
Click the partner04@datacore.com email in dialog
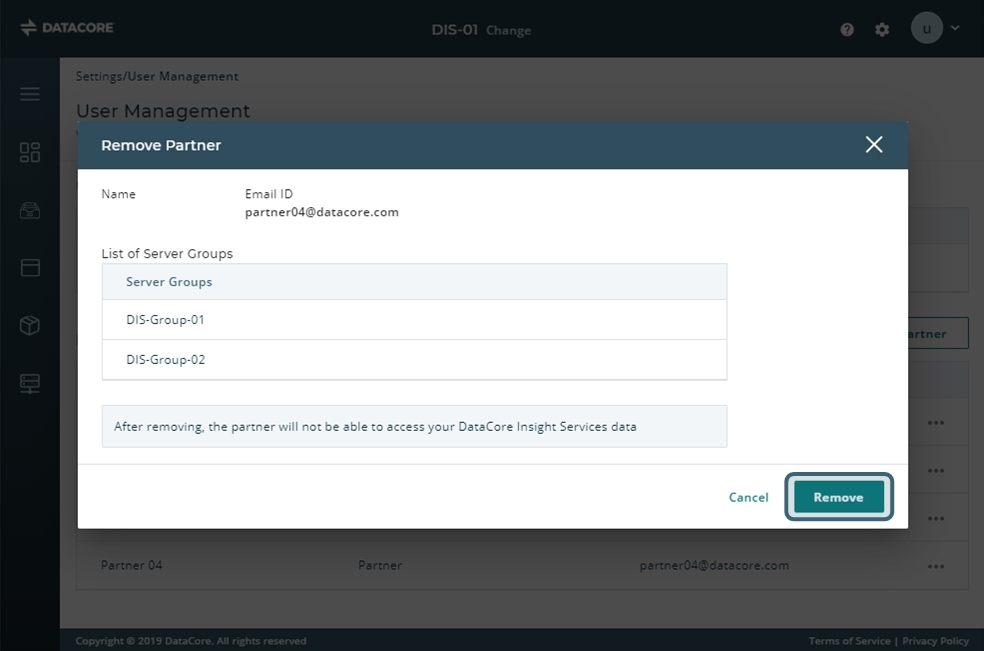(321, 212)
